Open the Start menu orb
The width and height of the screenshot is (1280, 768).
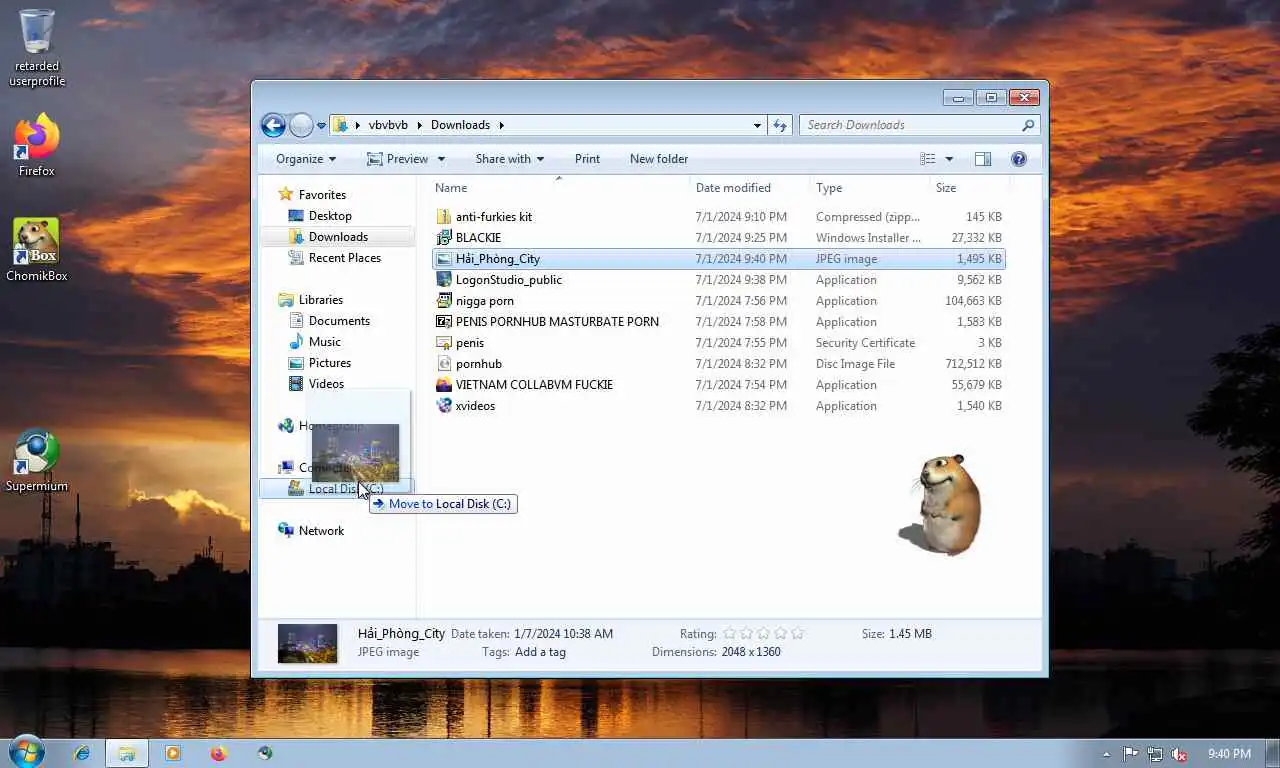coord(26,752)
